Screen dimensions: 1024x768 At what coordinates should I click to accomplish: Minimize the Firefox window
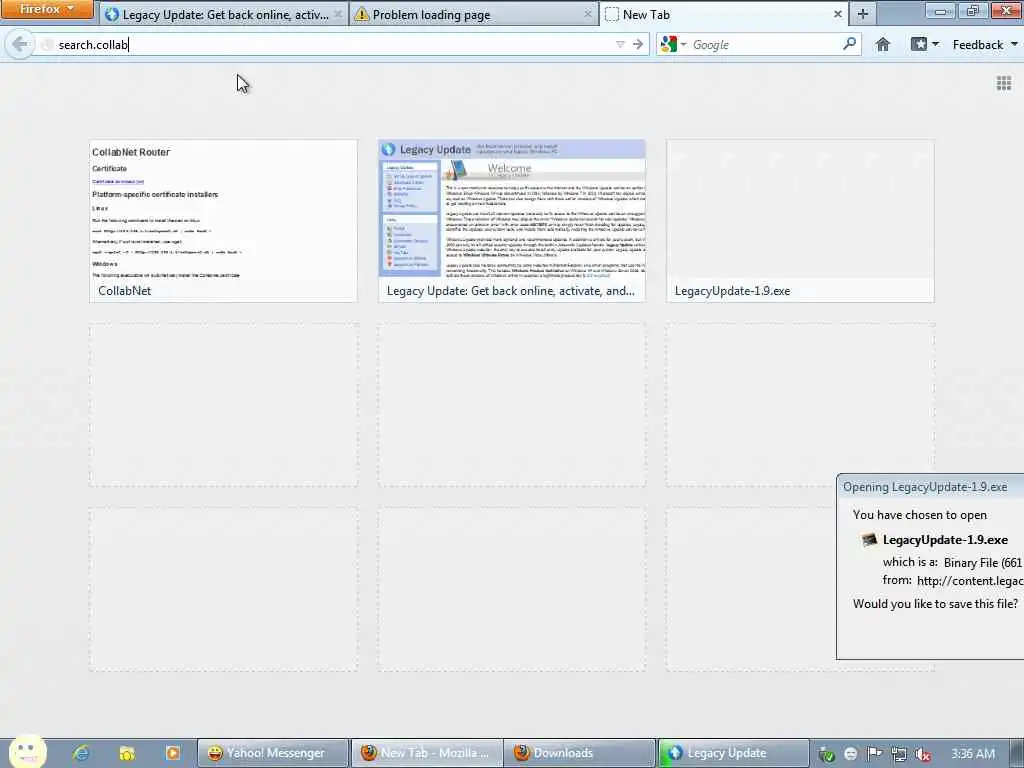coord(940,10)
